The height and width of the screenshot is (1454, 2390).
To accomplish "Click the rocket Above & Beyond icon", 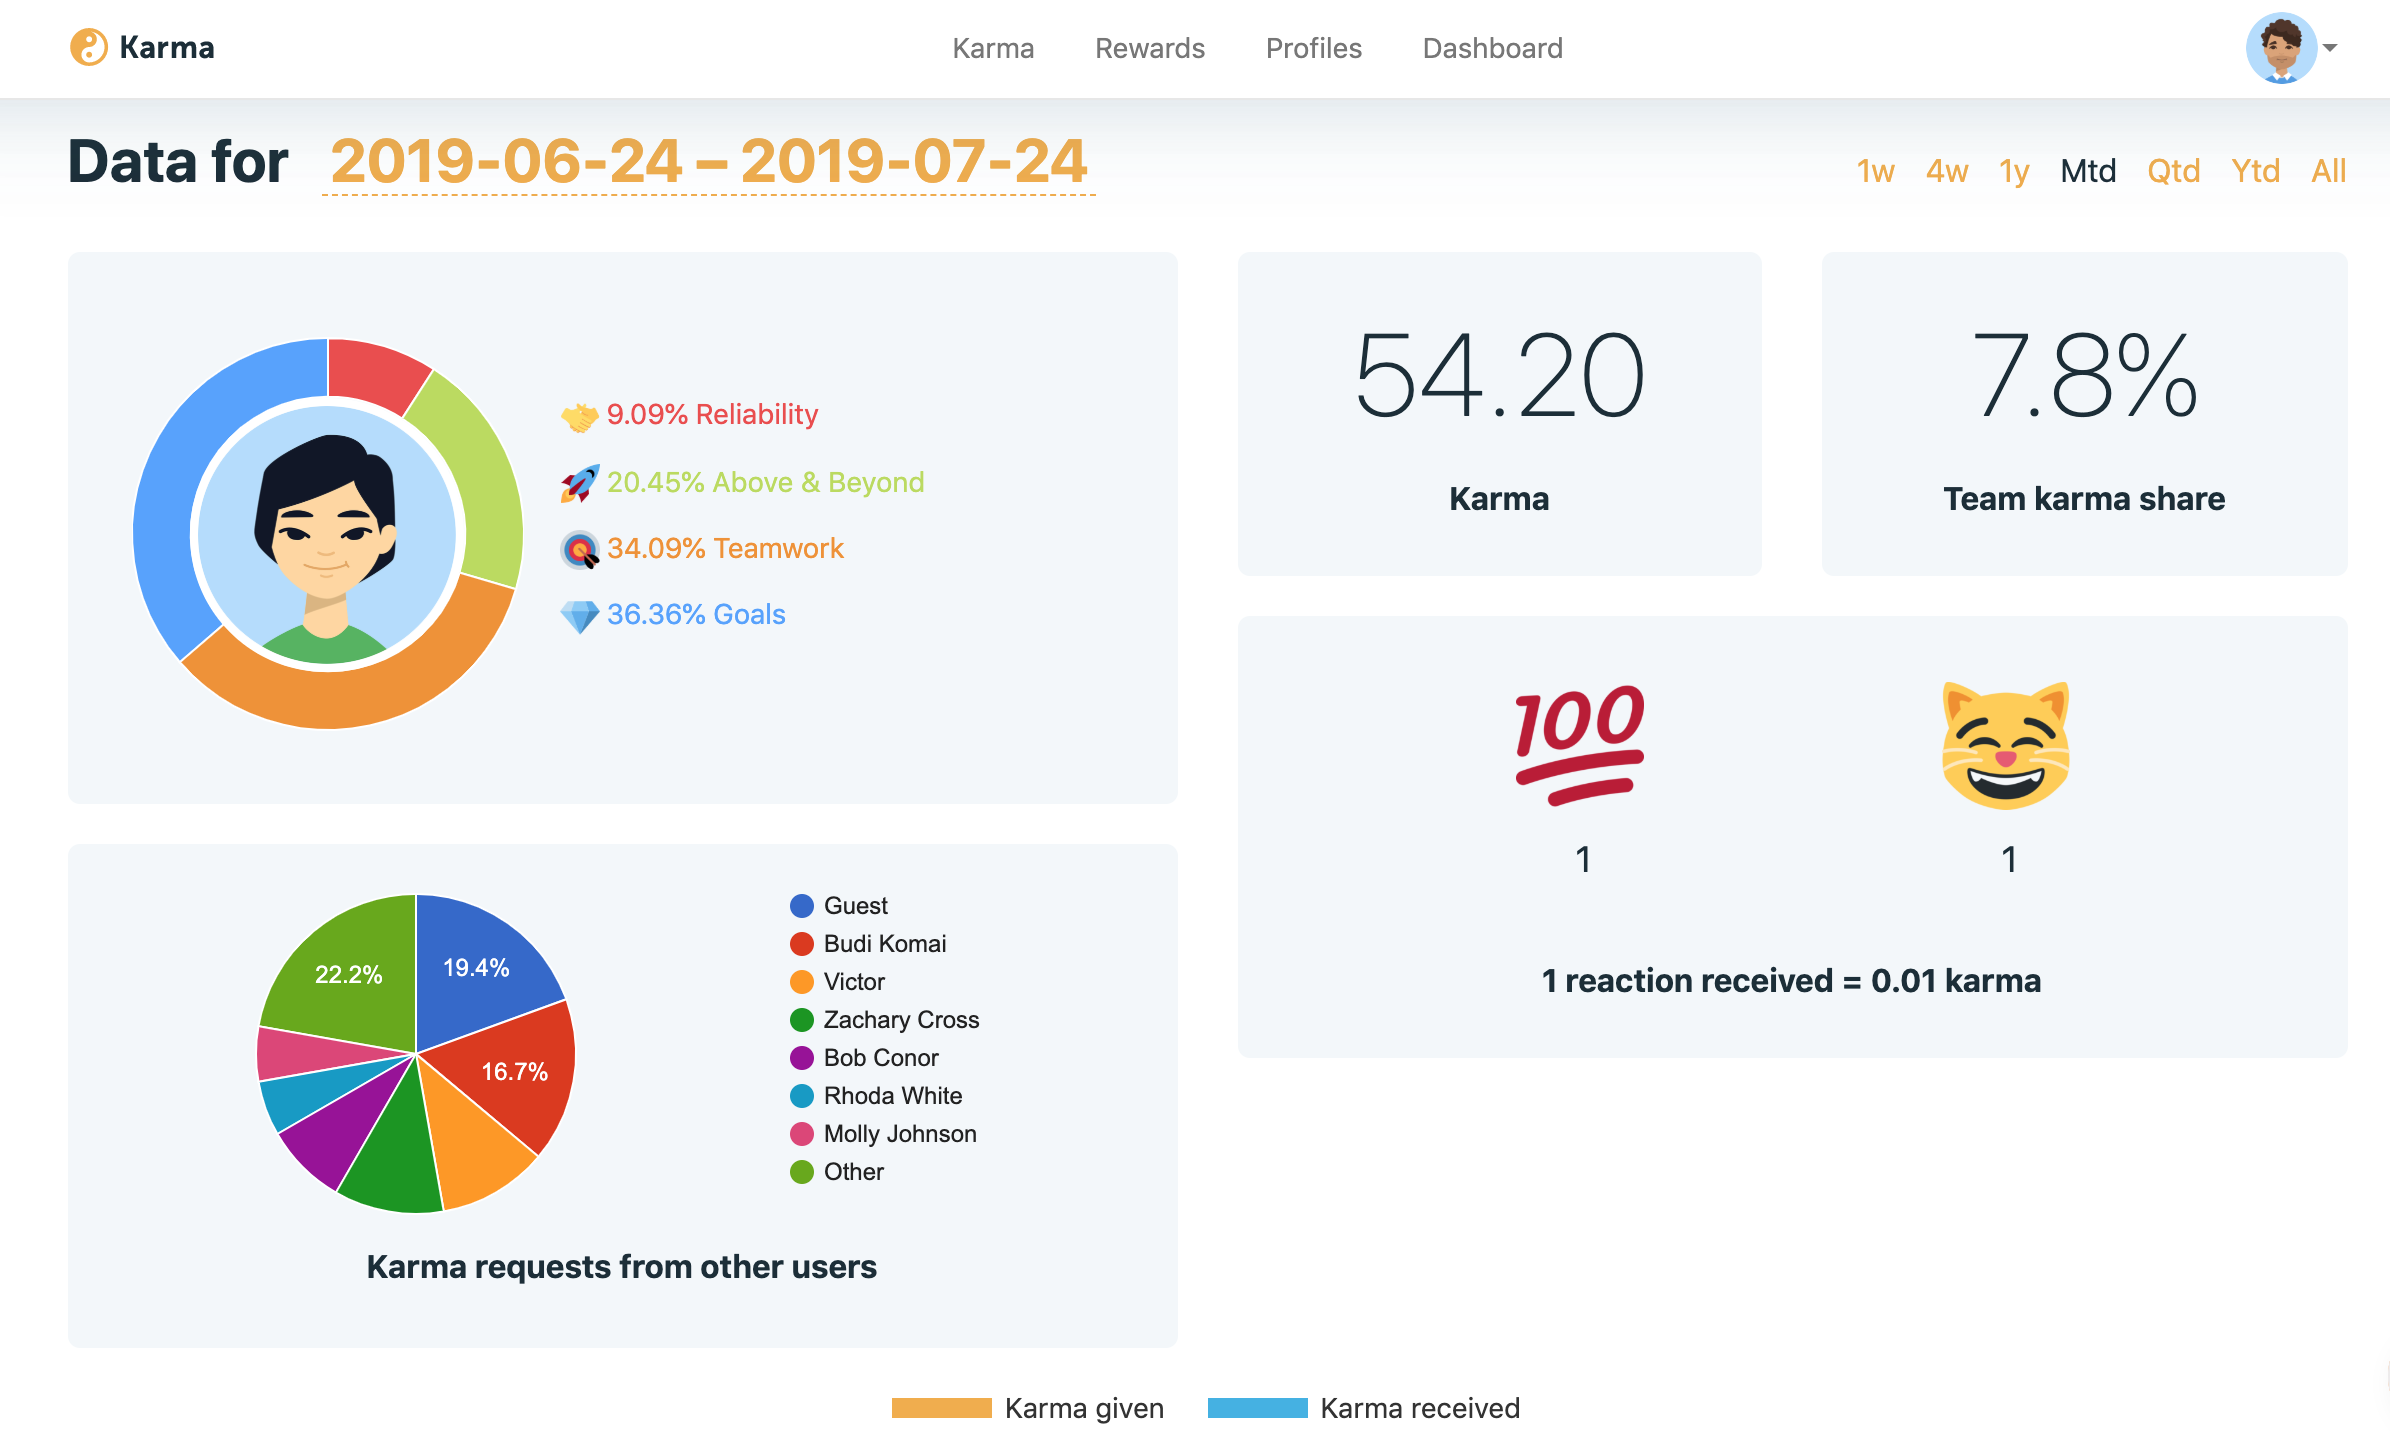I will 579,483.
